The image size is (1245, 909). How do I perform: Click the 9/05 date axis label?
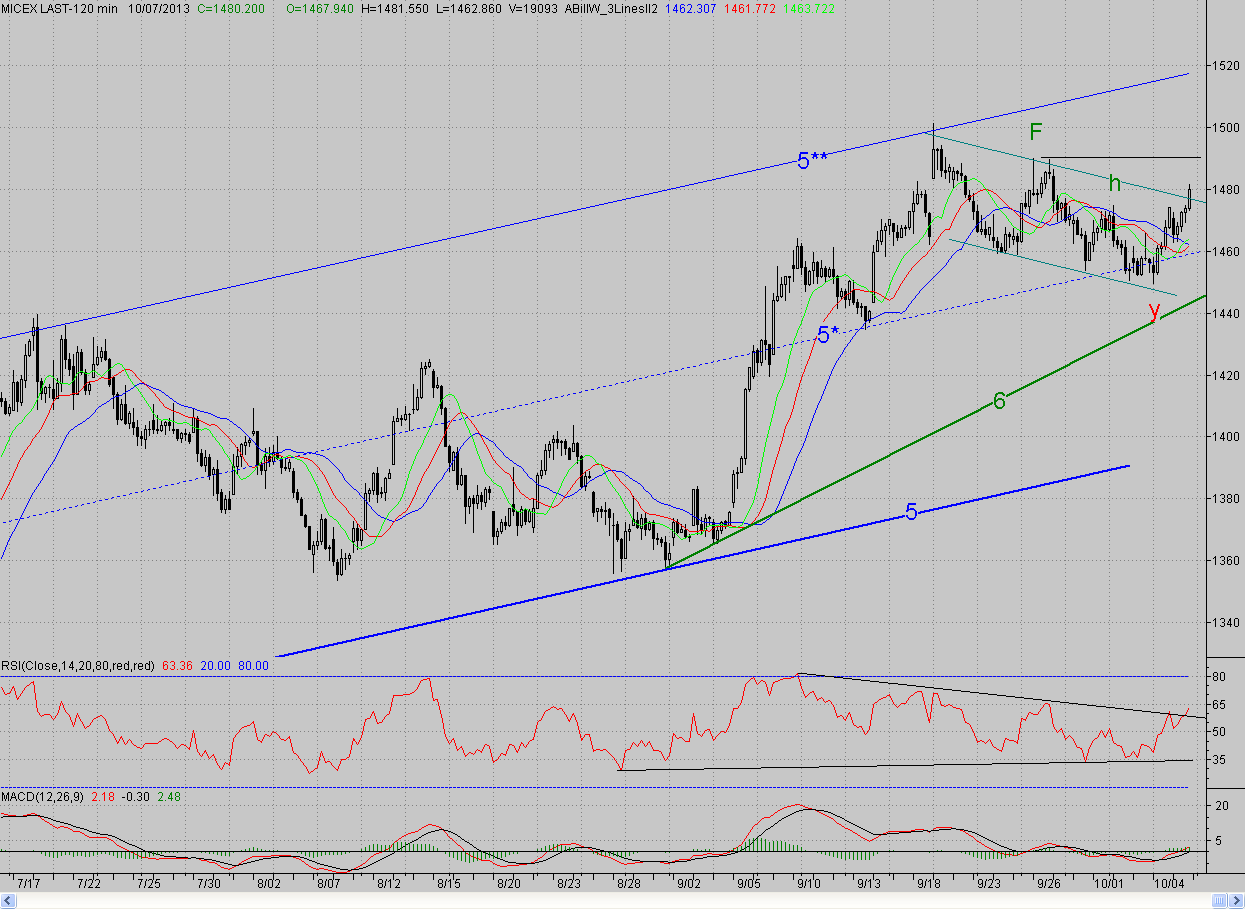(749, 885)
